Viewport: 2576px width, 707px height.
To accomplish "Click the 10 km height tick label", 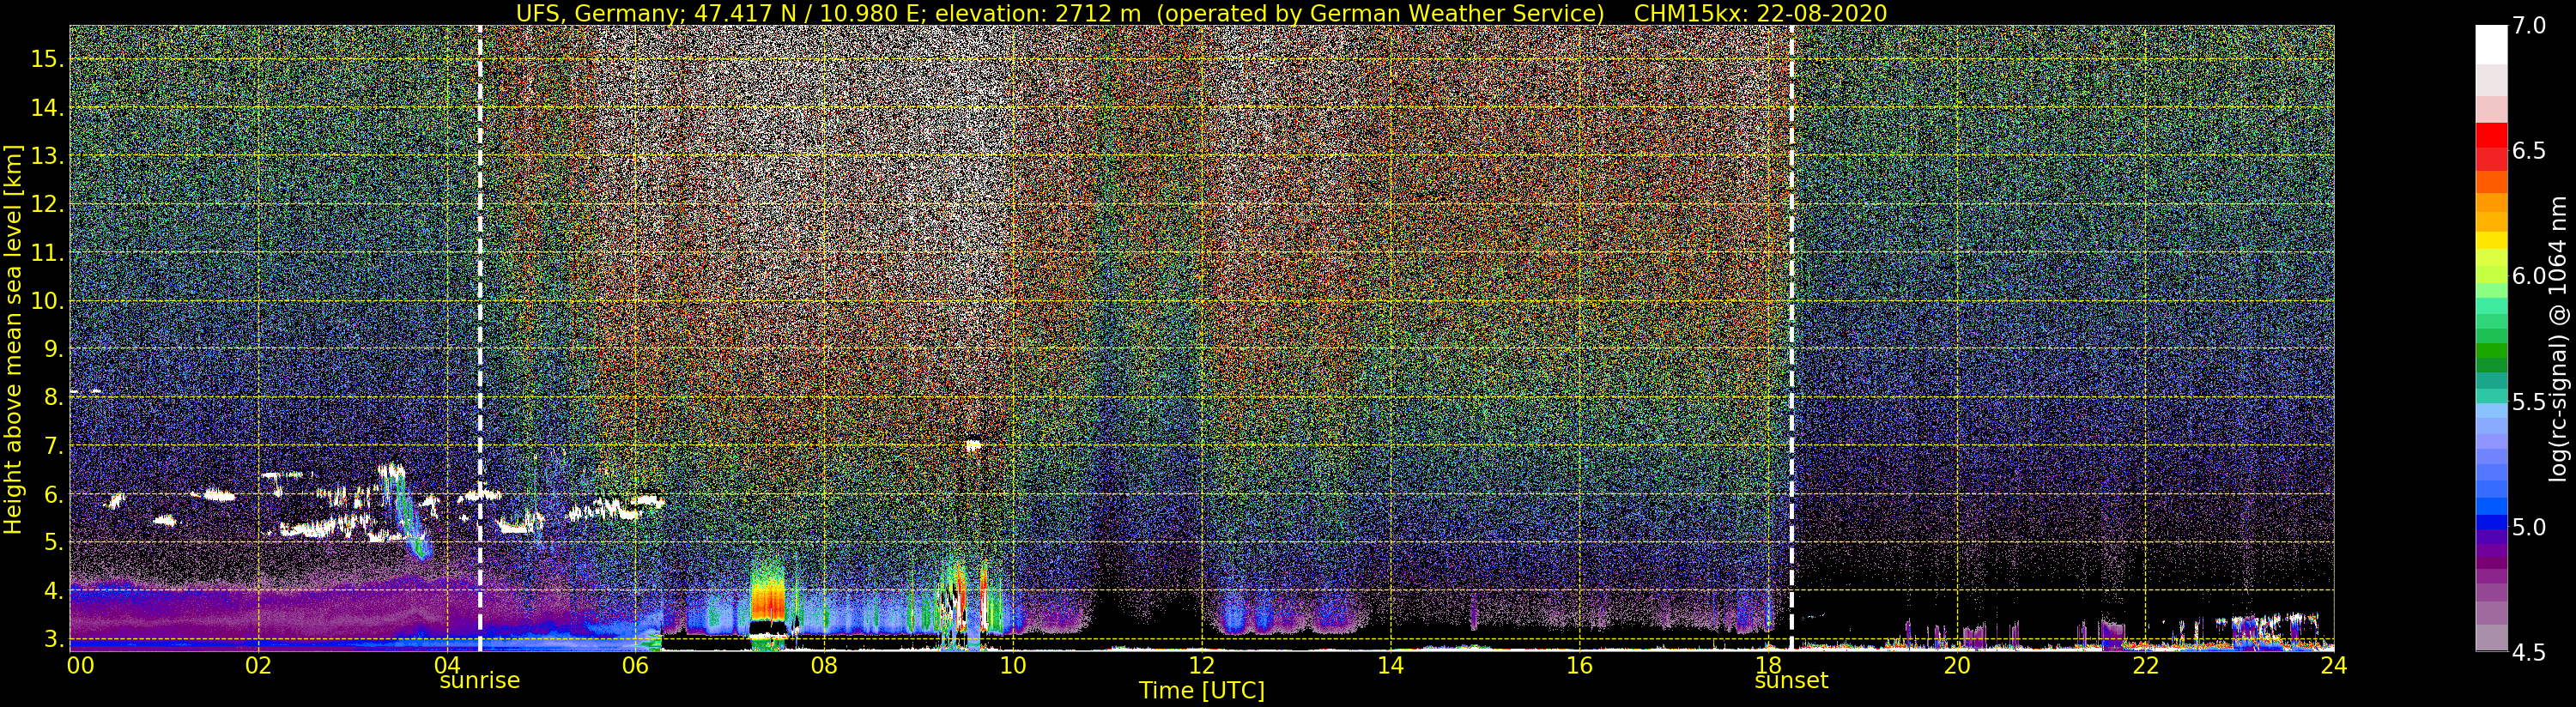I will coord(46,301).
